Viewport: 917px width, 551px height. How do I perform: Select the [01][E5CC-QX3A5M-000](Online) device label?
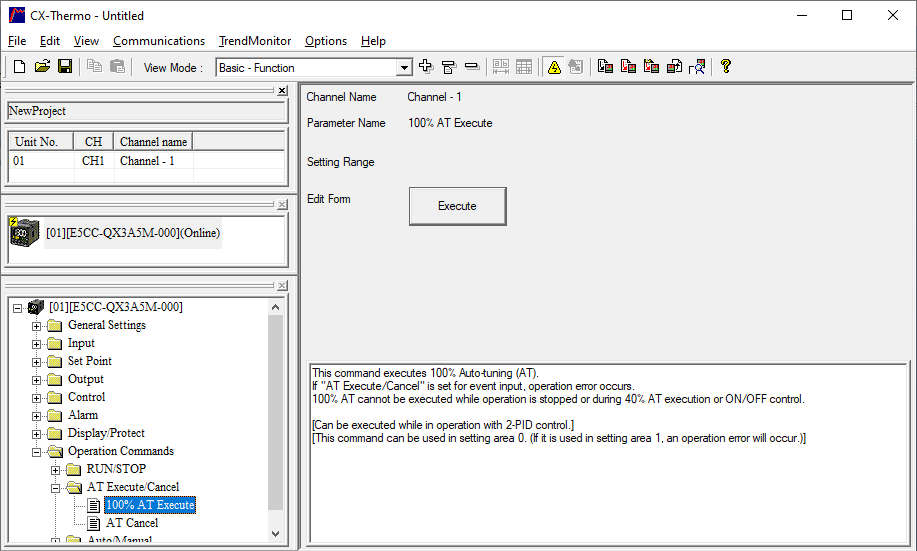pos(133,233)
